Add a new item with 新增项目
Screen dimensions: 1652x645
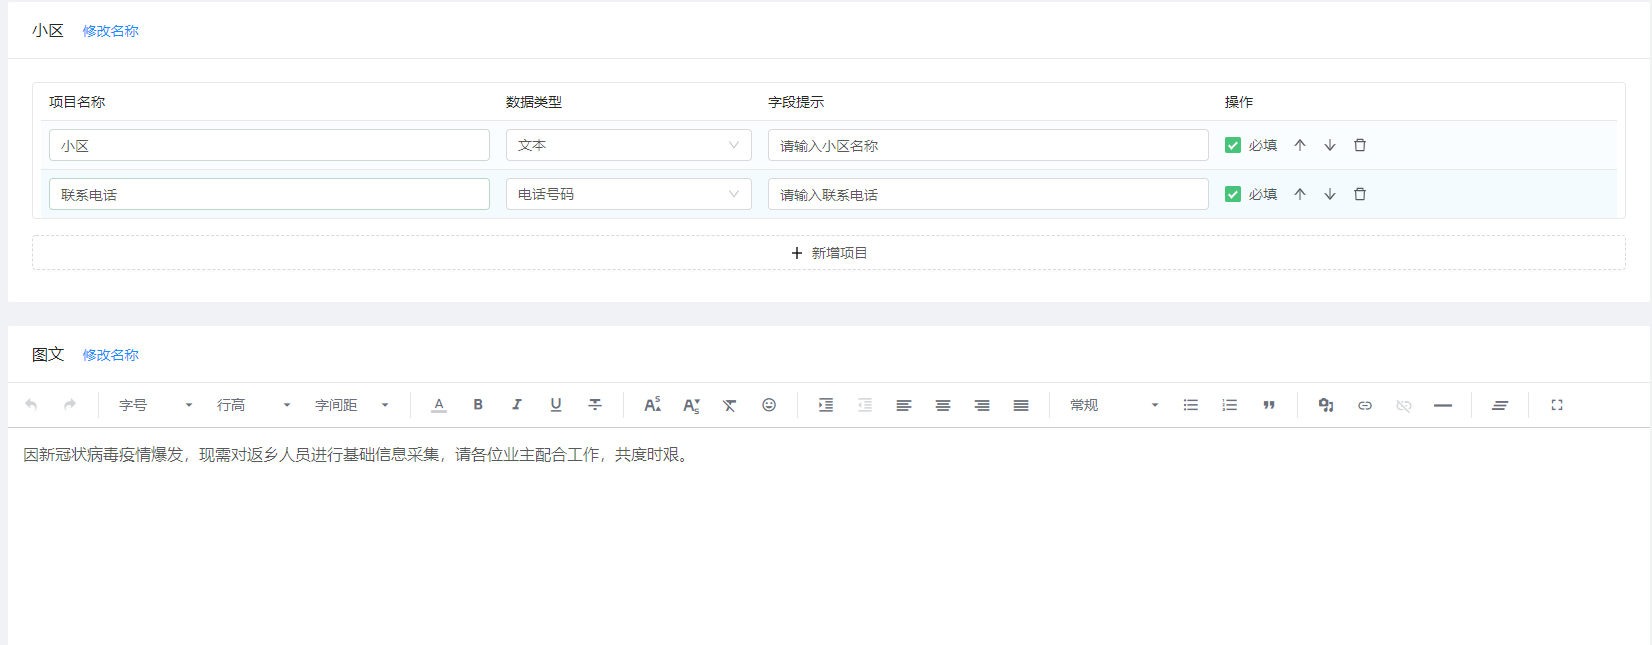point(828,253)
